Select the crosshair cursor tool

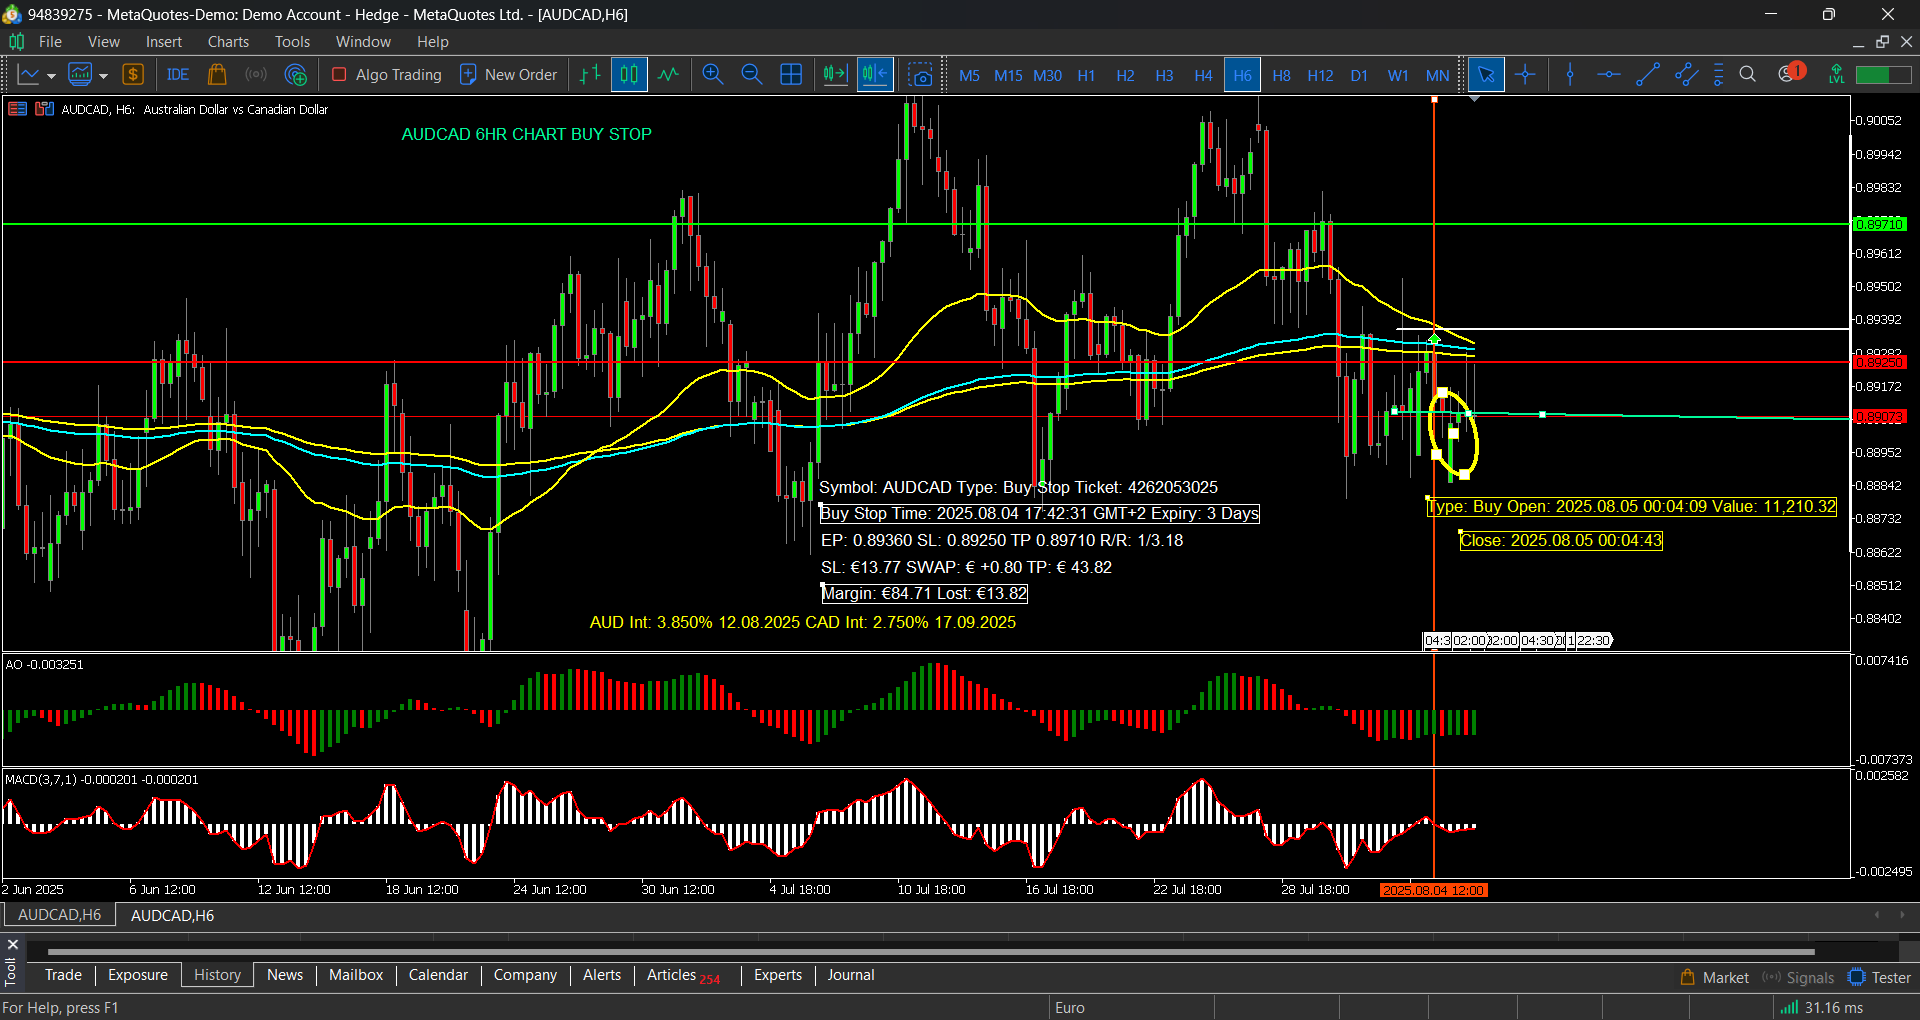pyautogui.click(x=1525, y=75)
